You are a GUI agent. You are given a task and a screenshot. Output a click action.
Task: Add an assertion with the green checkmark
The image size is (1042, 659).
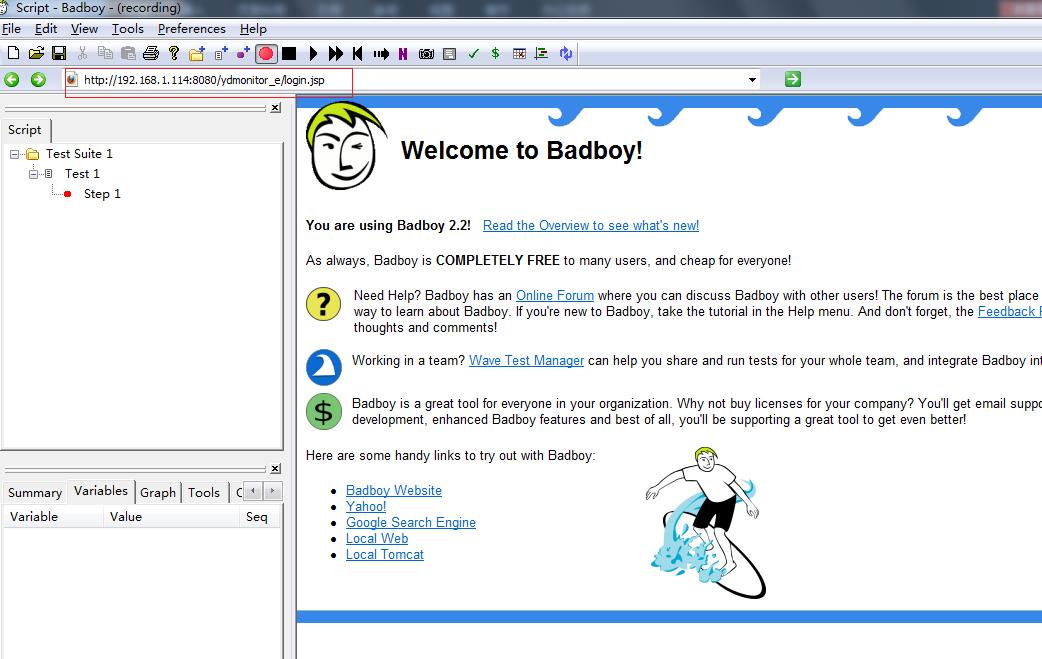[x=473, y=53]
